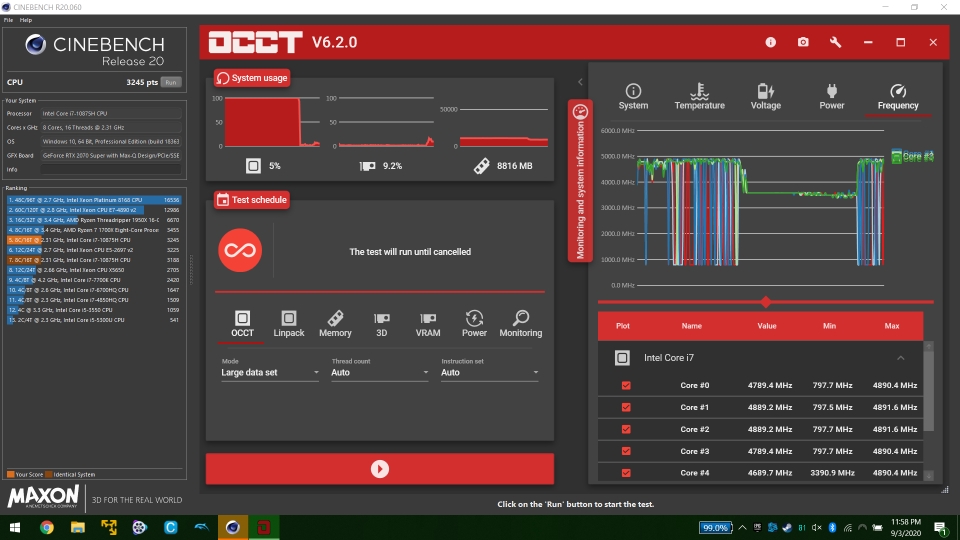
Task: Select the OCCT test type
Action: (242, 324)
